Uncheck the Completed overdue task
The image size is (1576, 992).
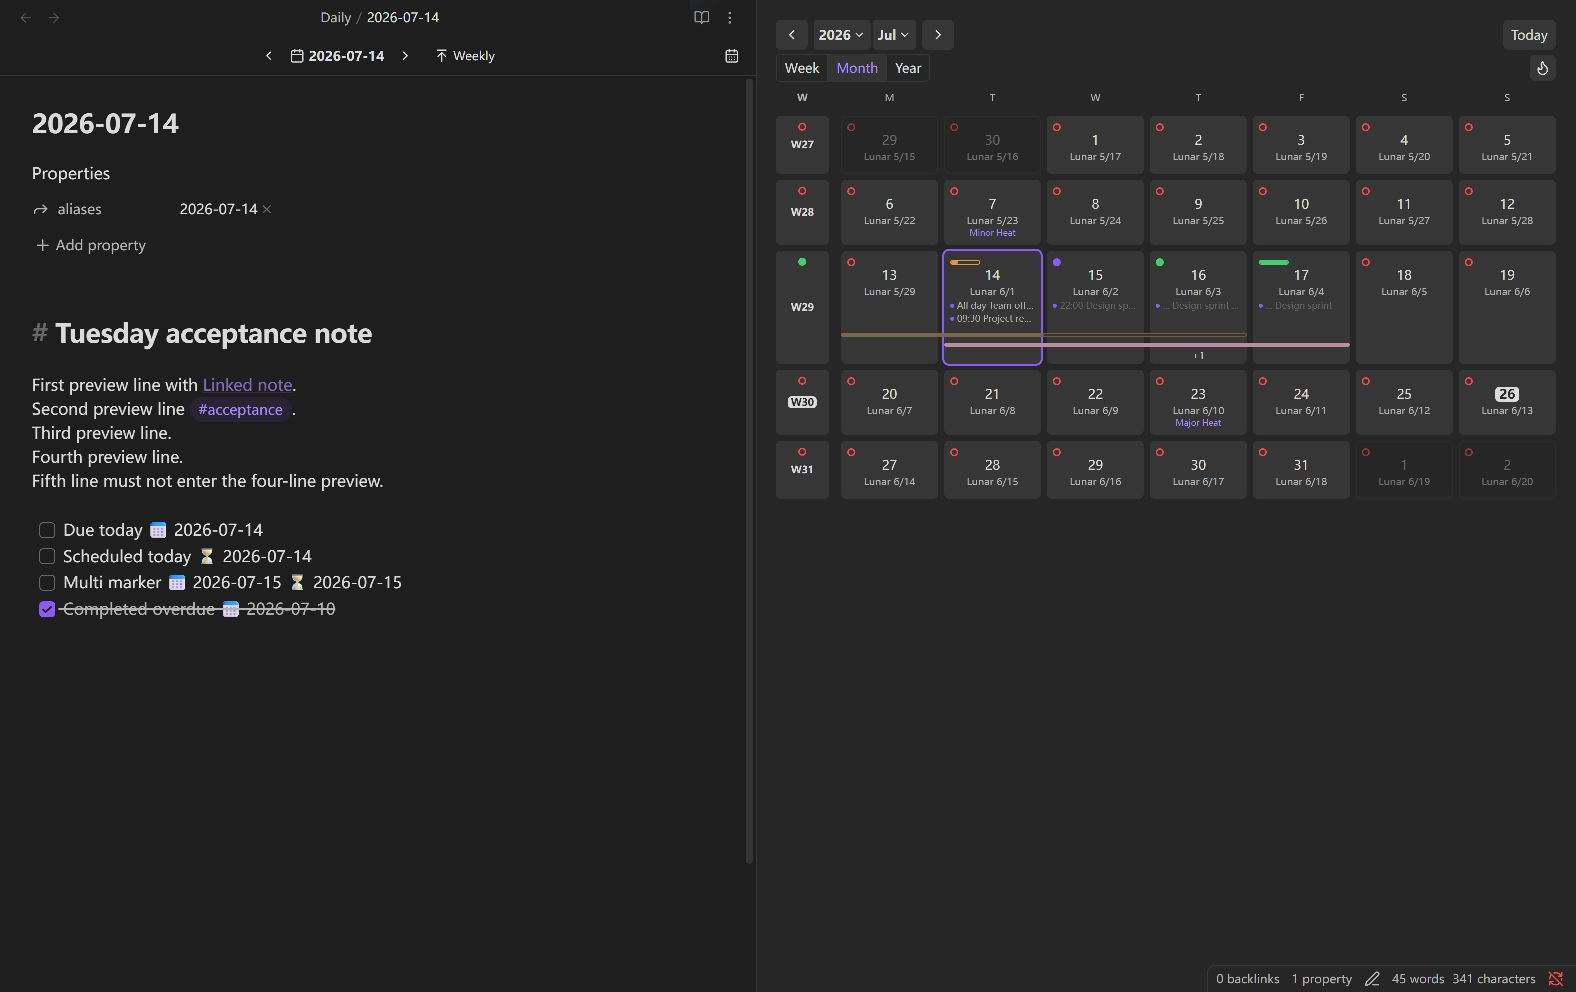click(47, 609)
